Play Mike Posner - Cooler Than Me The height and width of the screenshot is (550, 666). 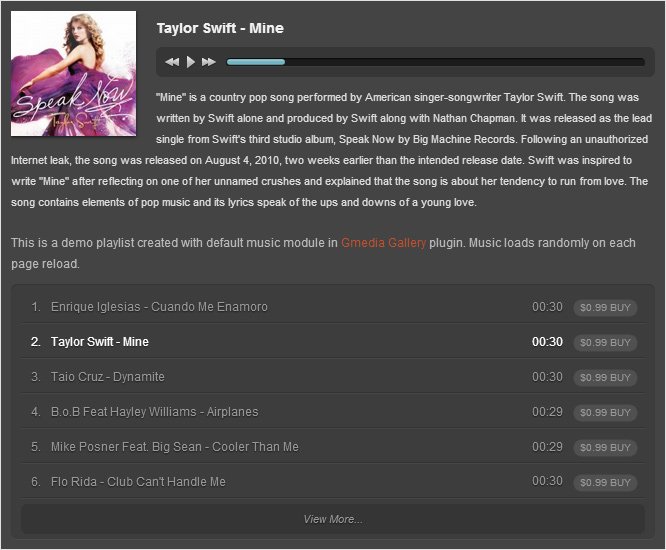(175, 447)
